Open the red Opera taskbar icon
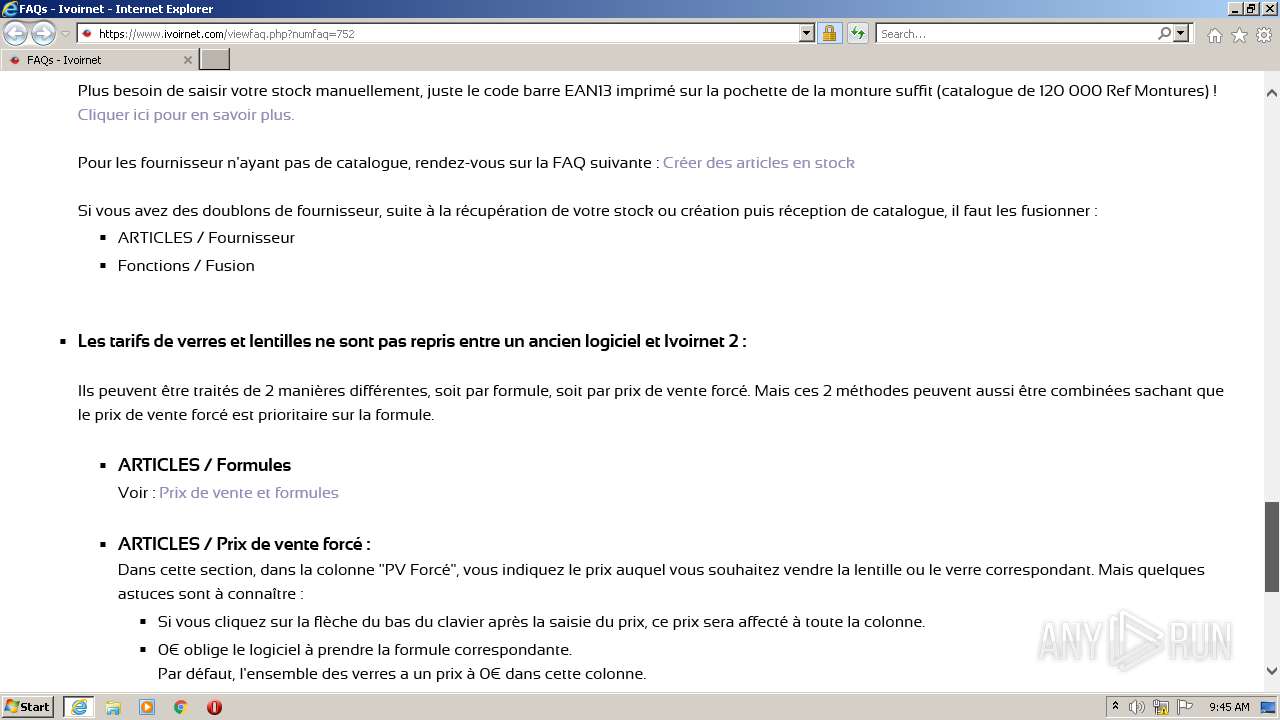Image resolution: width=1280 pixels, height=720 pixels. (214, 707)
